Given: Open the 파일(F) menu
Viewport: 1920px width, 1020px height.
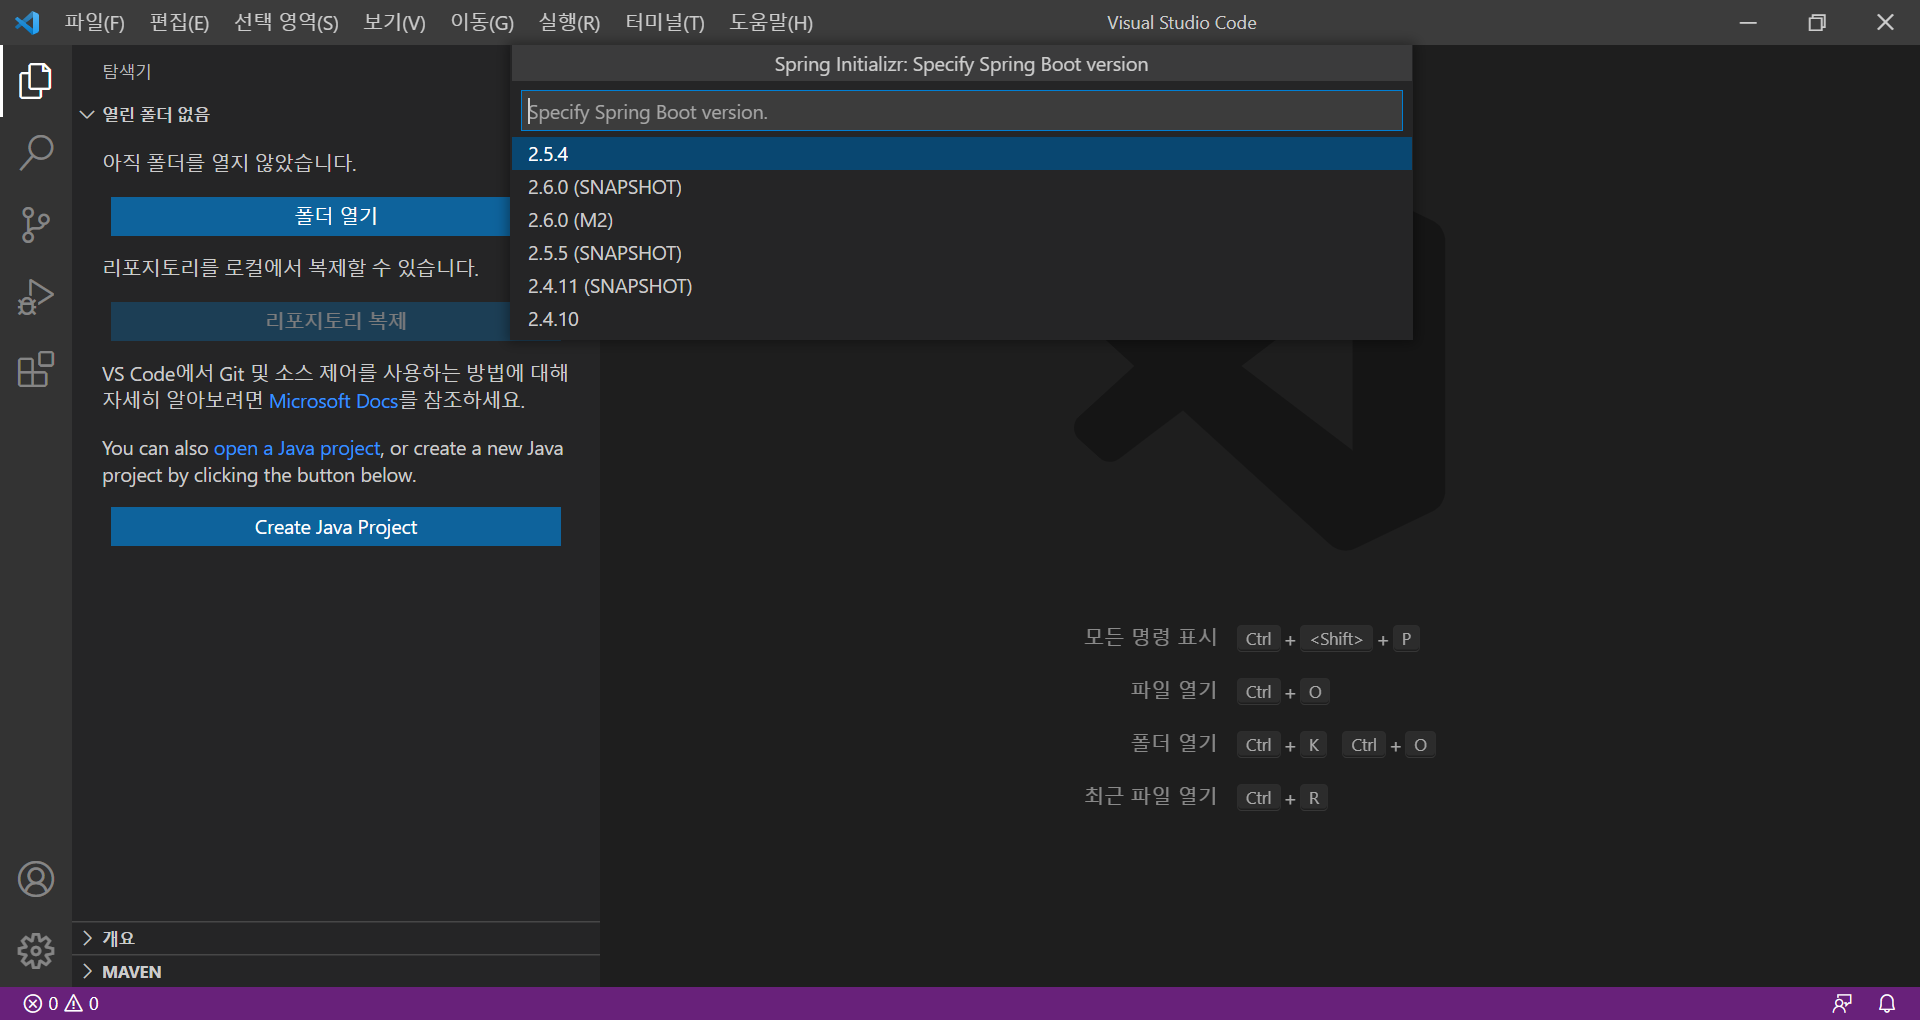Looking at the screenshot, I should pos(95,22).
